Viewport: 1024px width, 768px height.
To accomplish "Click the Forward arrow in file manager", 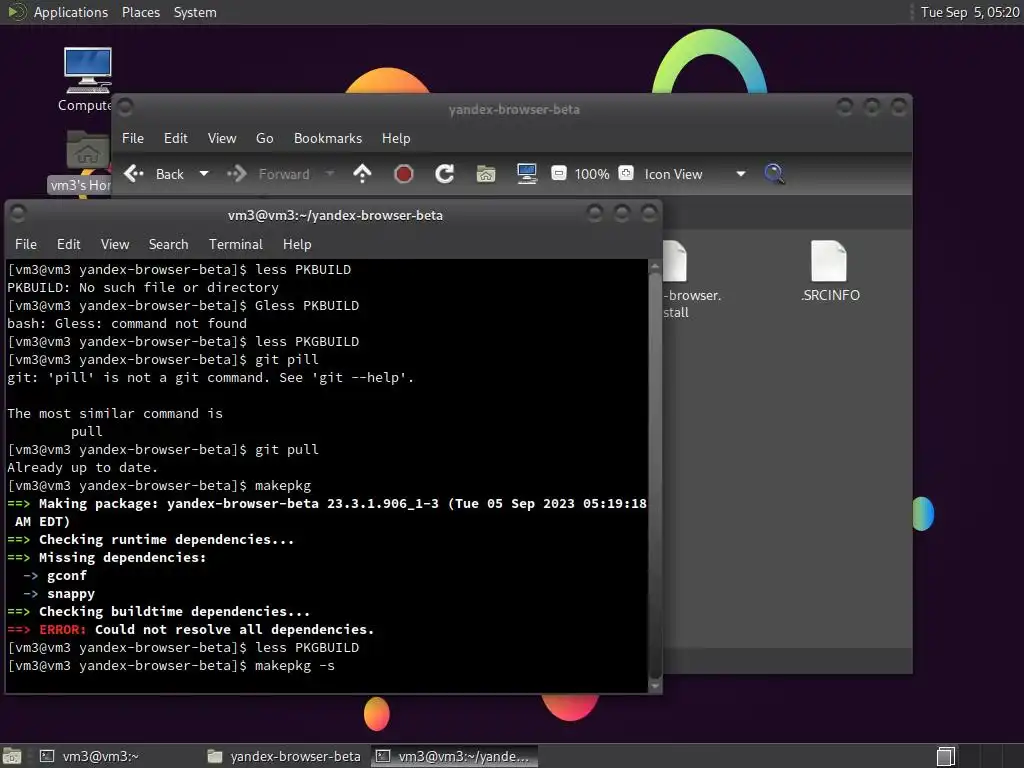I will click(236, 174).
